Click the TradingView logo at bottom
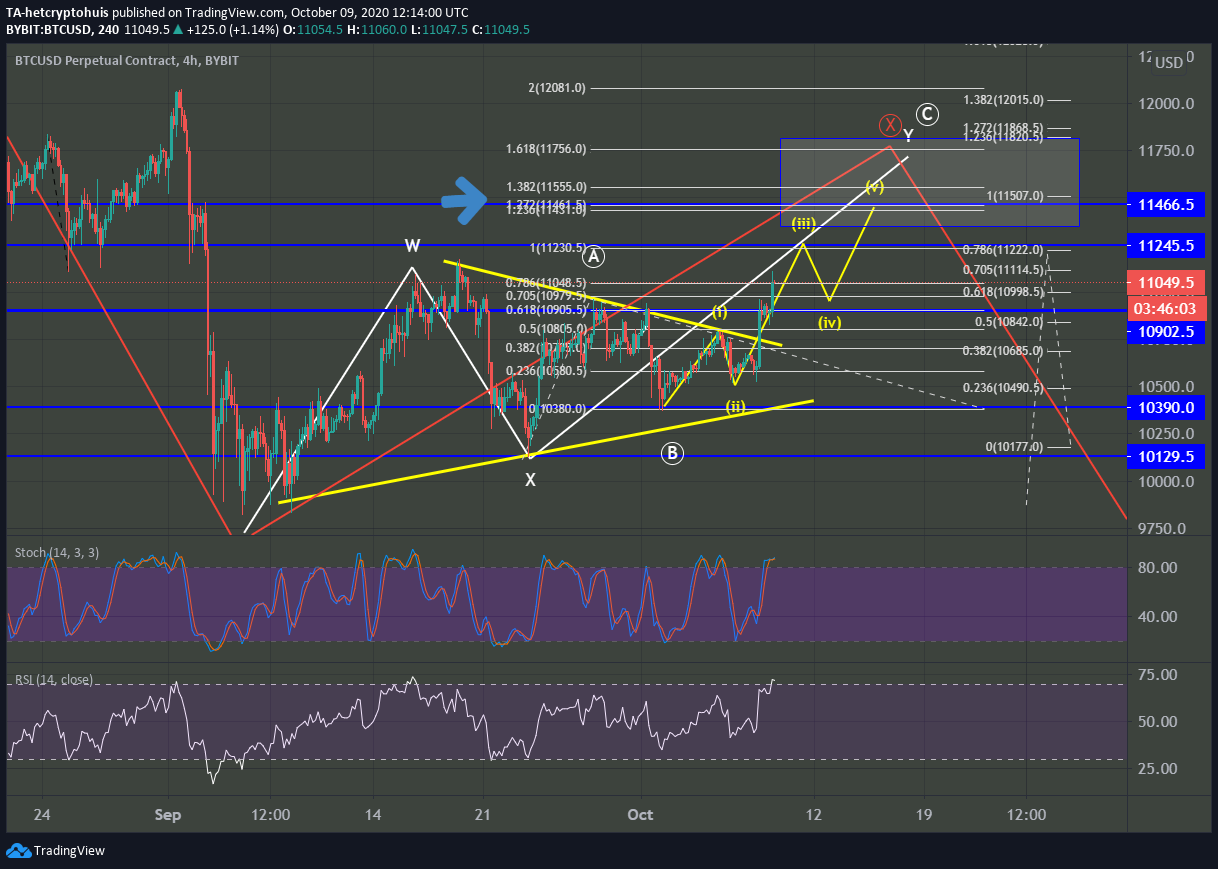The width and height of the screenshot is (1218, 869). click(55, 851)
